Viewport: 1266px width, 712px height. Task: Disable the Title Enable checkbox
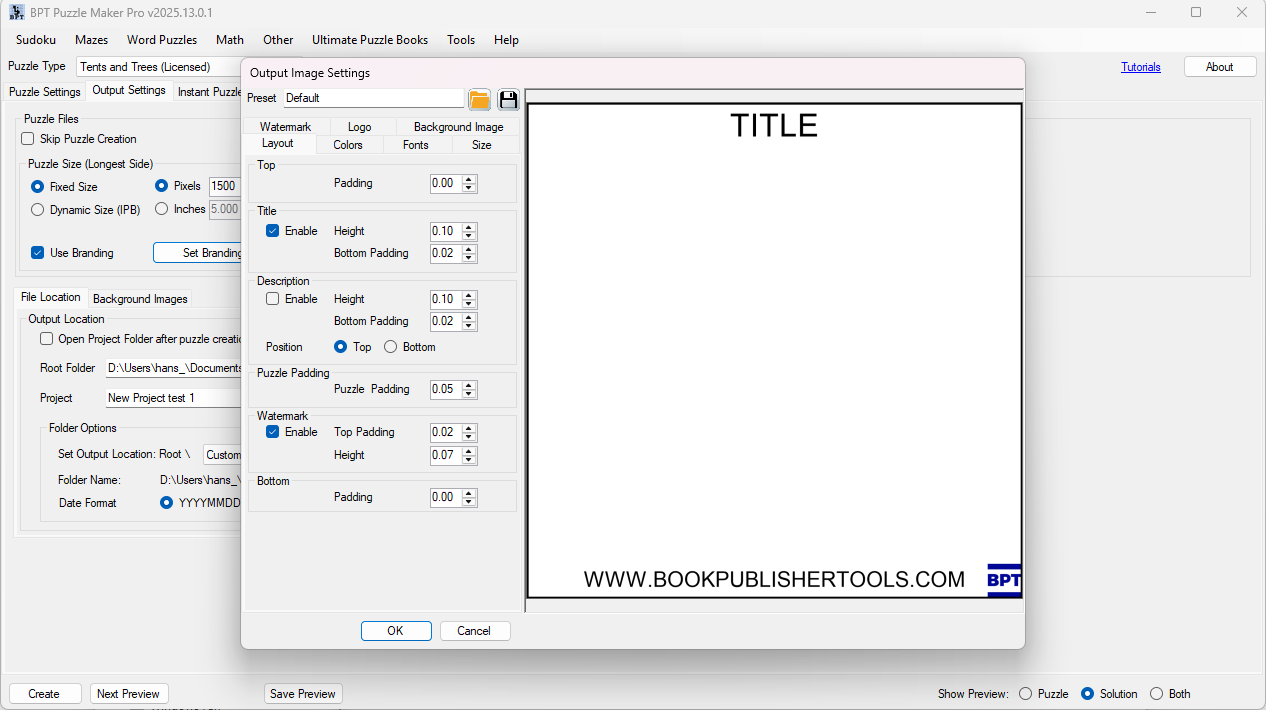click(273, 231)
